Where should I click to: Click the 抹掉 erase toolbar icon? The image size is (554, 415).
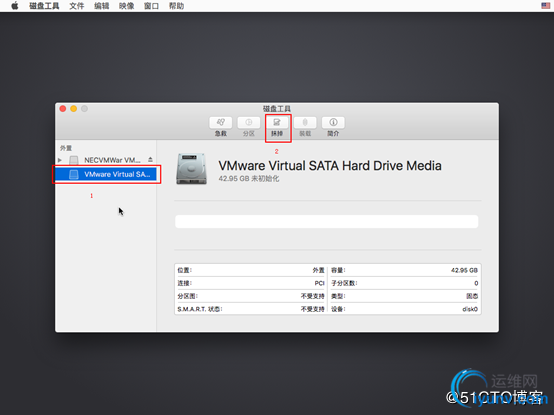pyautogui.click(x=277, y=123)
